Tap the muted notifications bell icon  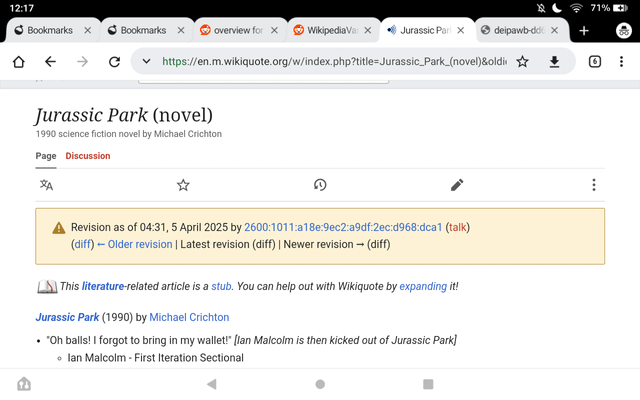[x=541, y=8]
